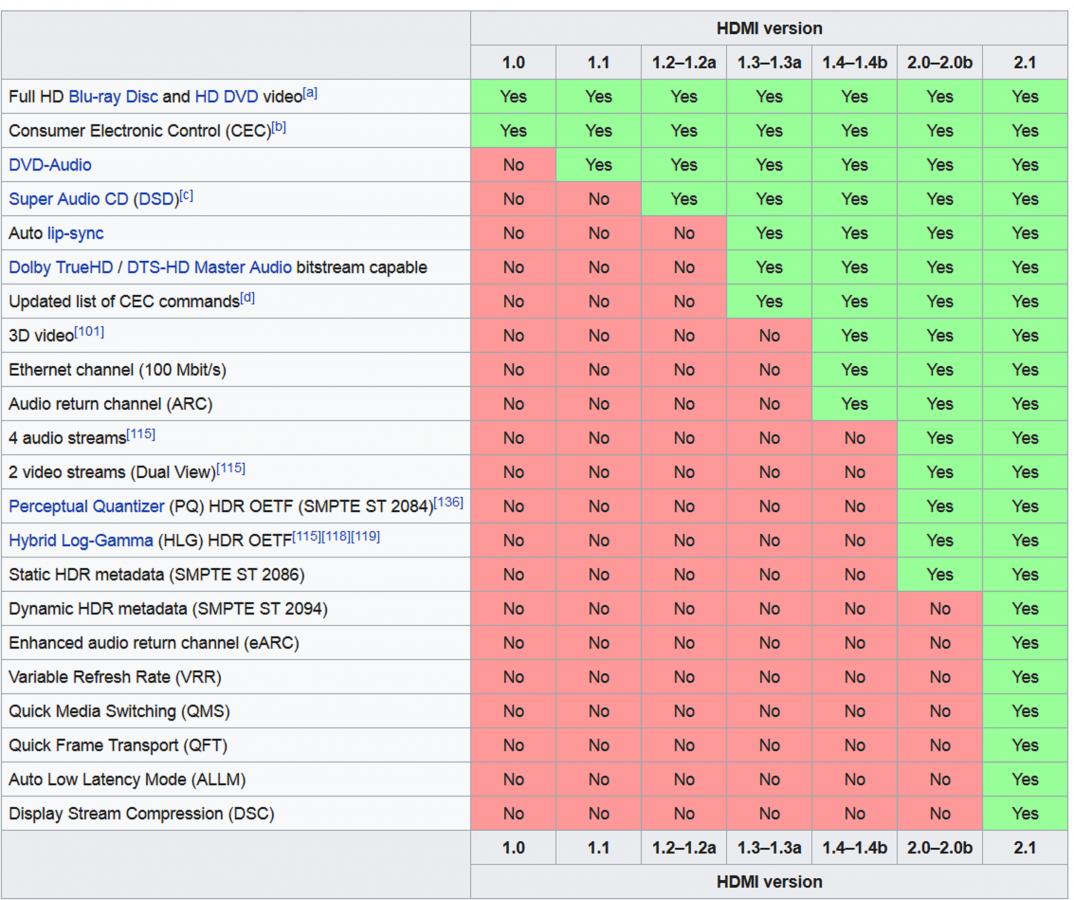Select the top '1.3–1.3a' column header
The width and height of the screenshot is (1074, 900).
click(769, 63)
